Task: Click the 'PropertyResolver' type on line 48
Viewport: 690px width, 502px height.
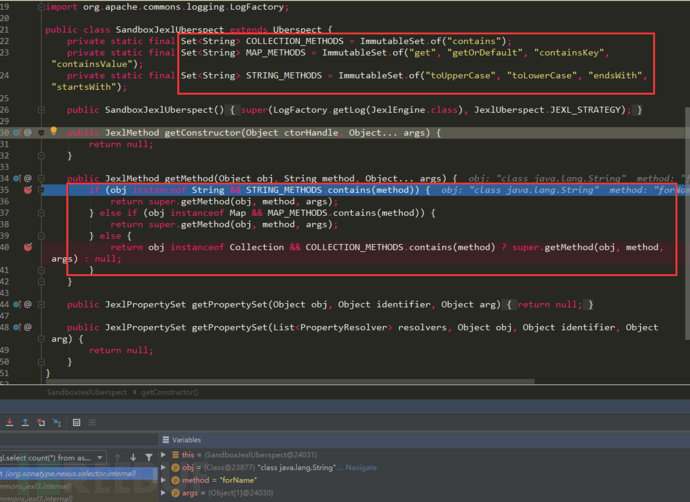Action: click(344, 327)
